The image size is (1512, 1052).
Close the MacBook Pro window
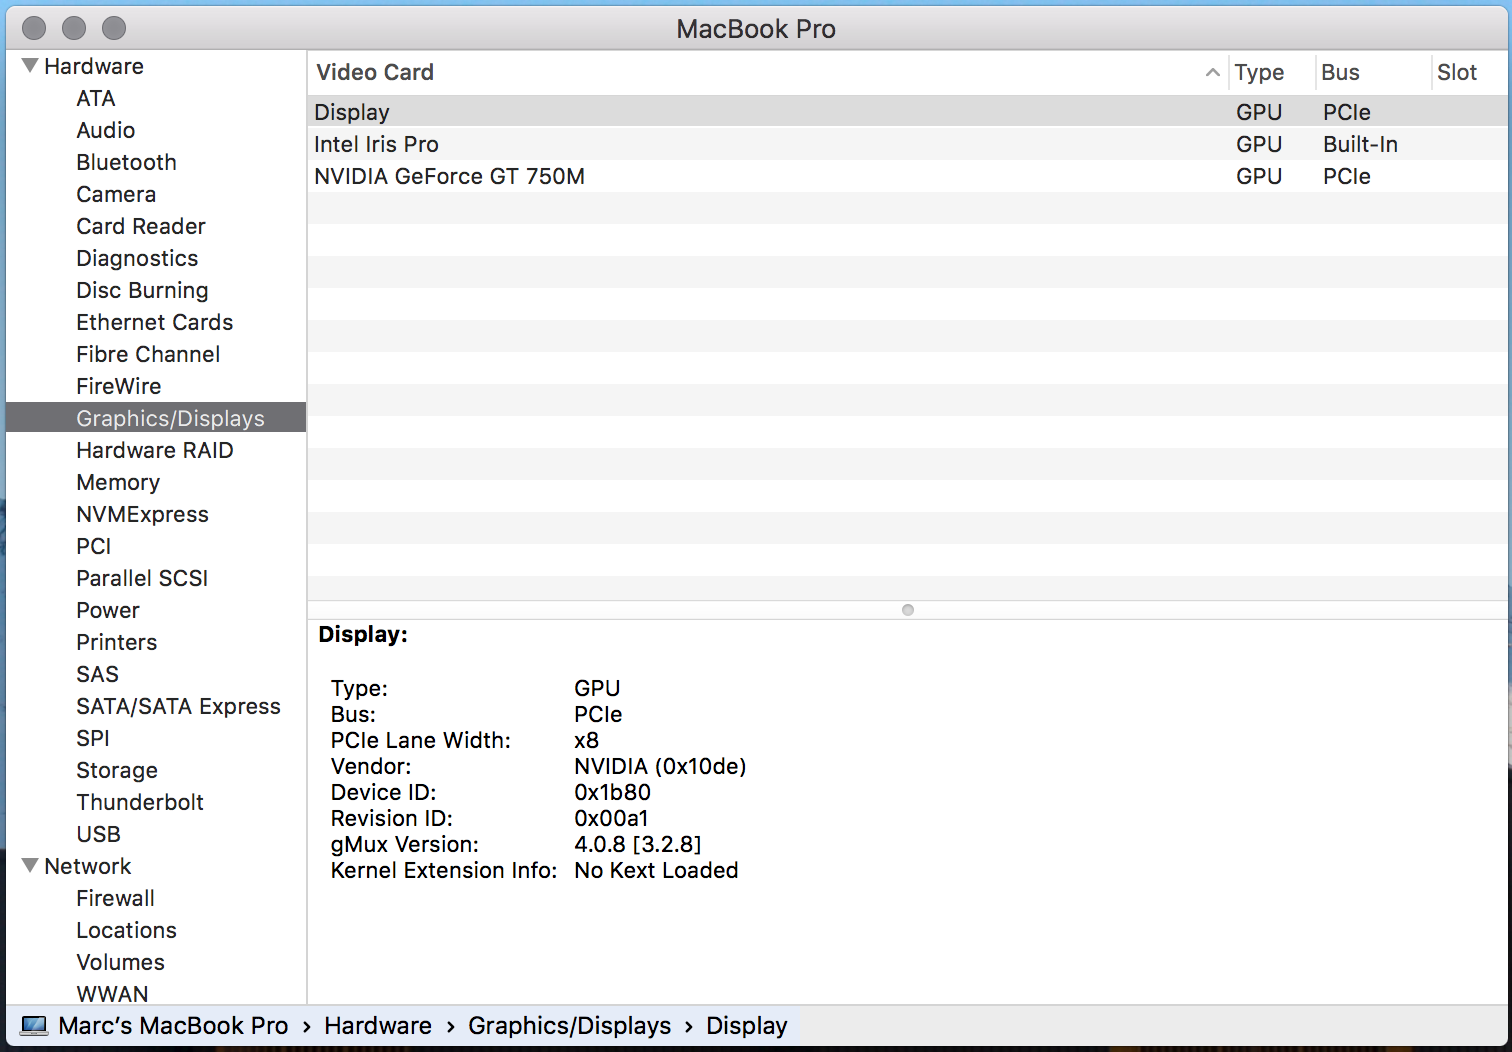(34, 28)
